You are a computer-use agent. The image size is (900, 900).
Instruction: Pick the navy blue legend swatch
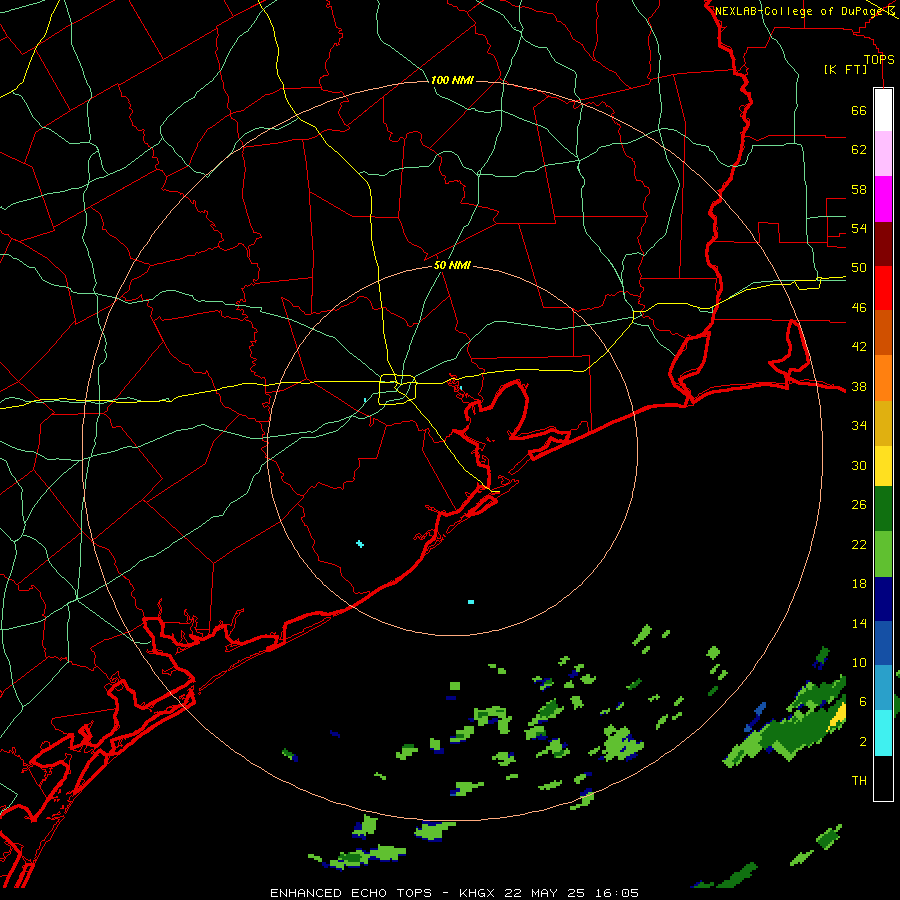coord(883,599)
